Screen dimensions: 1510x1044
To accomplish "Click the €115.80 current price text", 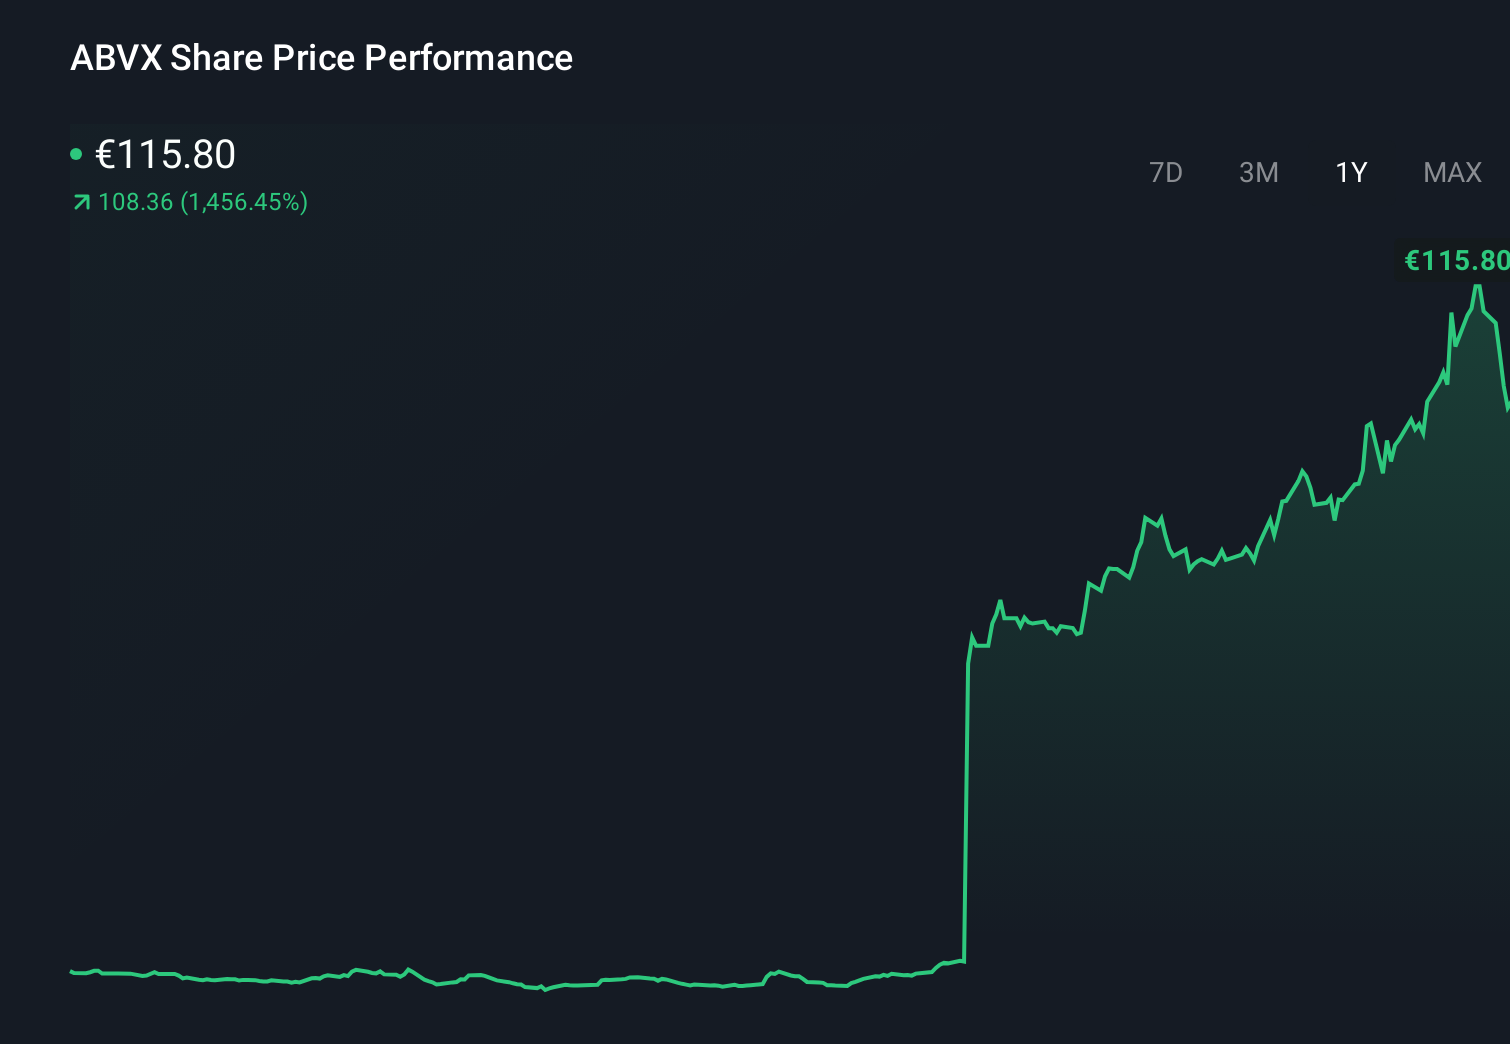I will [x=165, y=154].
